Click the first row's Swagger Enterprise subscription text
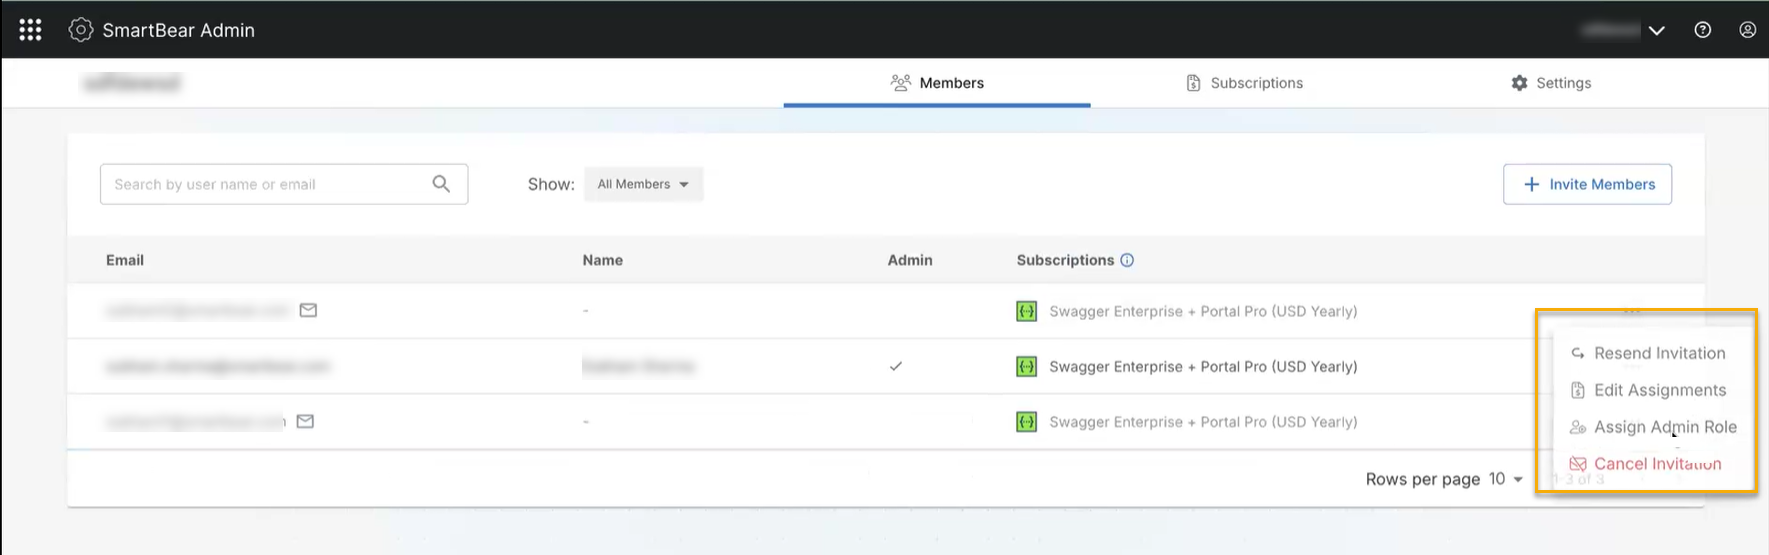The image size is (1769, 555). 1203,311
